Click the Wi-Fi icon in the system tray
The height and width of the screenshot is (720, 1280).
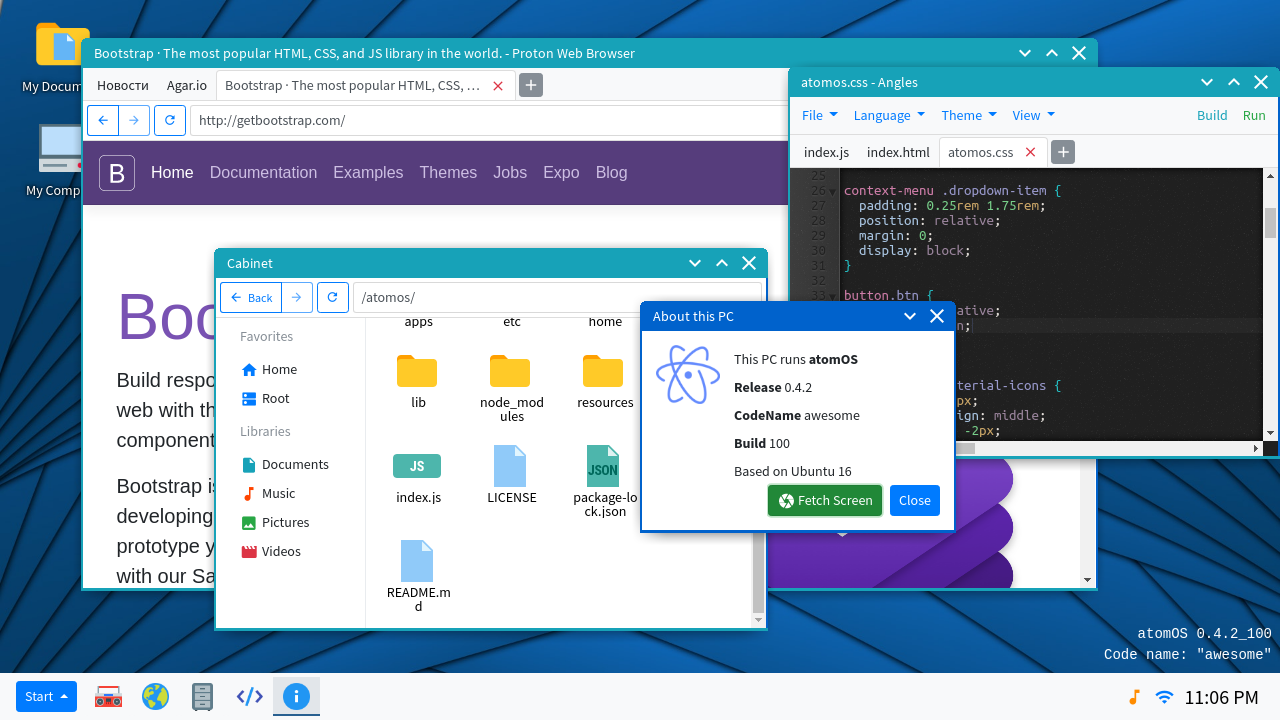point(1163,696)
